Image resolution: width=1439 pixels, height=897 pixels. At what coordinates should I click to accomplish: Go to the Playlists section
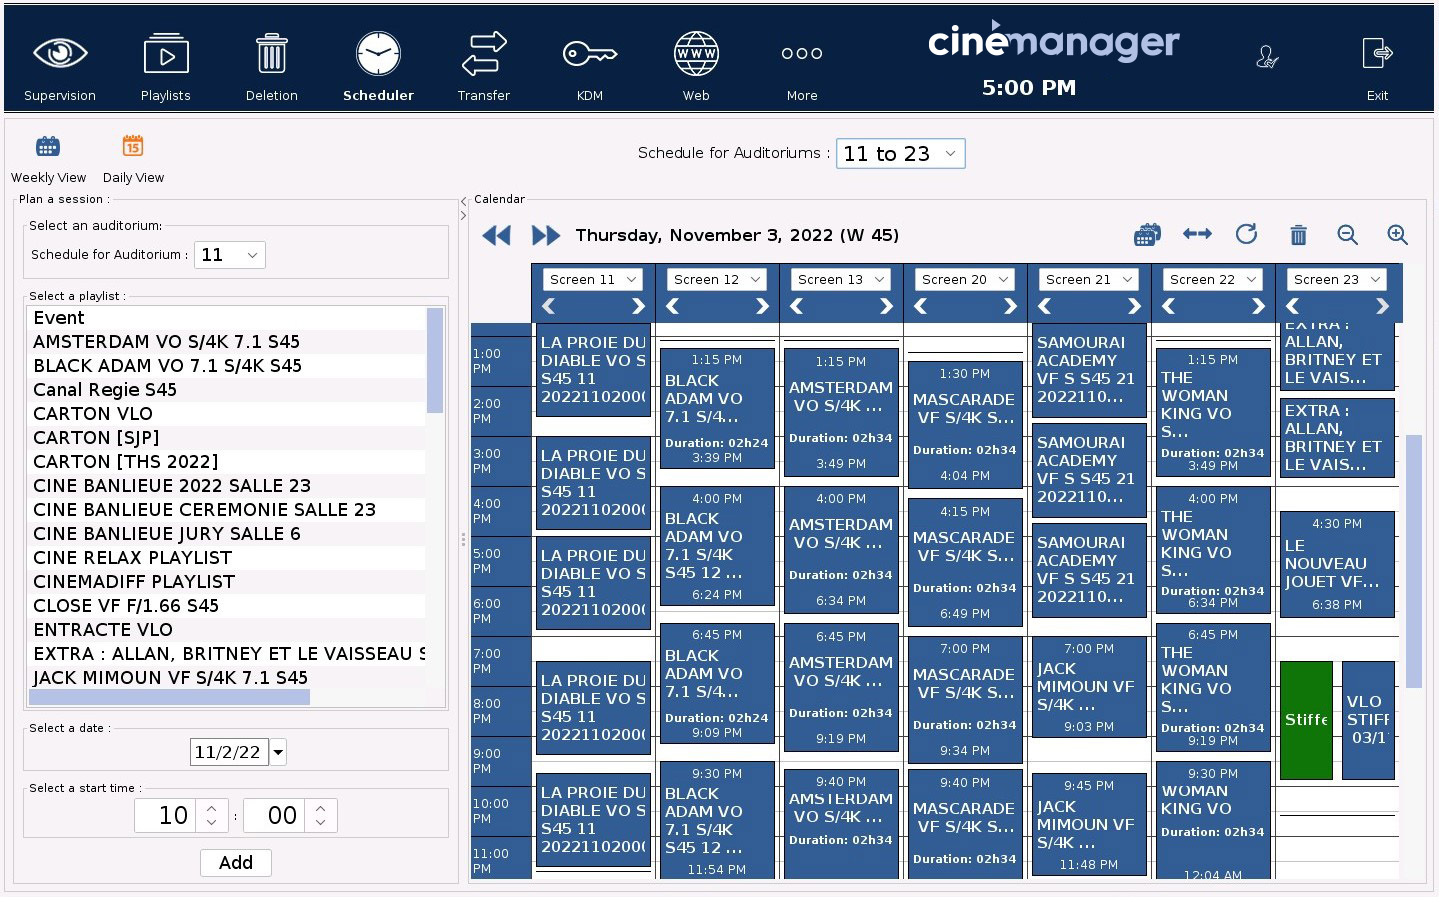pyautogui.click(x=165, y=63)
